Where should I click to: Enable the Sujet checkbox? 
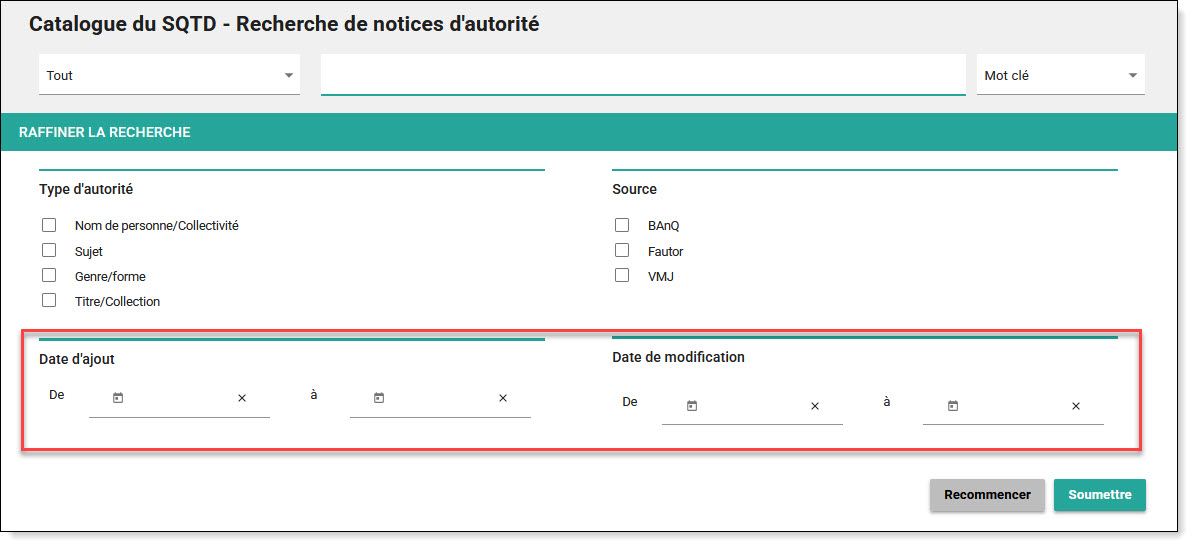[x=49, y=251]
